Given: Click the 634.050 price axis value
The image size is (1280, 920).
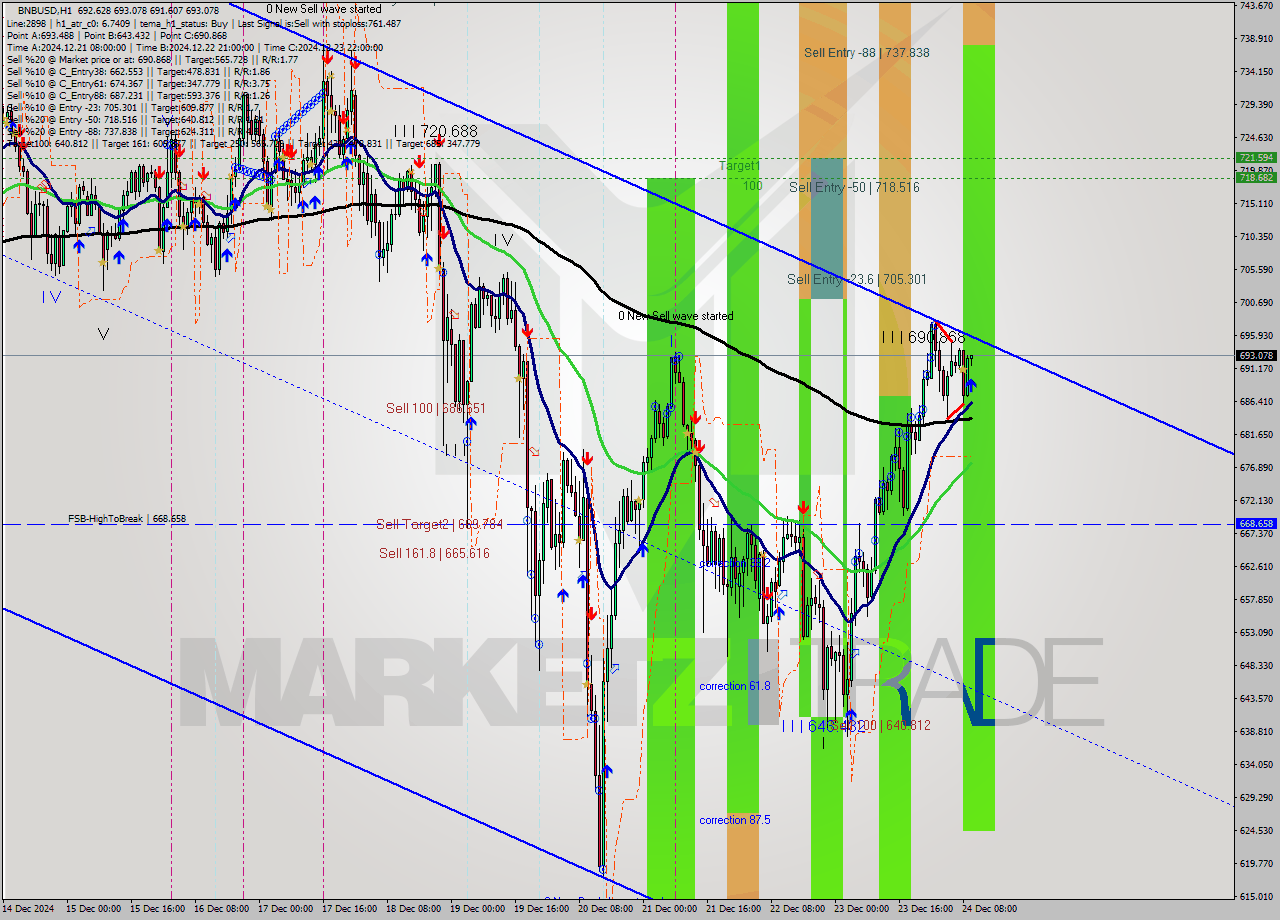Looking at the screenshot, I should (1256, 765).
